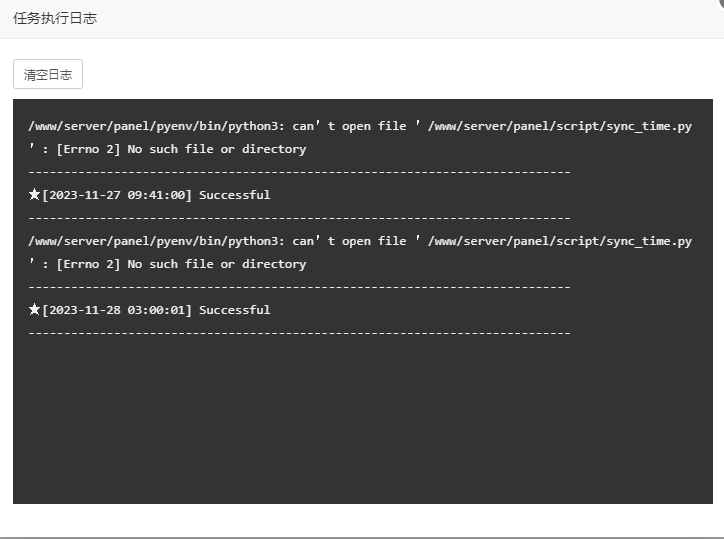Click the star icon before 2023-11-28 entry
The height and width of the screenshot is (539, 724).
coord(34,309)
